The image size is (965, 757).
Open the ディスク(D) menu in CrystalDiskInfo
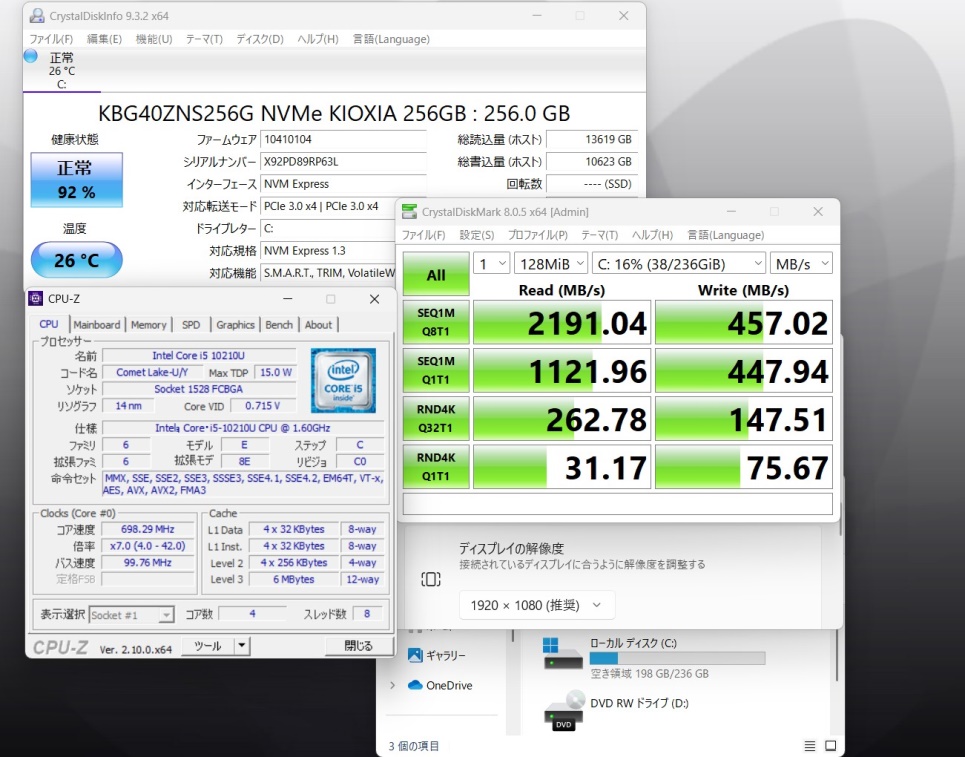260,39
